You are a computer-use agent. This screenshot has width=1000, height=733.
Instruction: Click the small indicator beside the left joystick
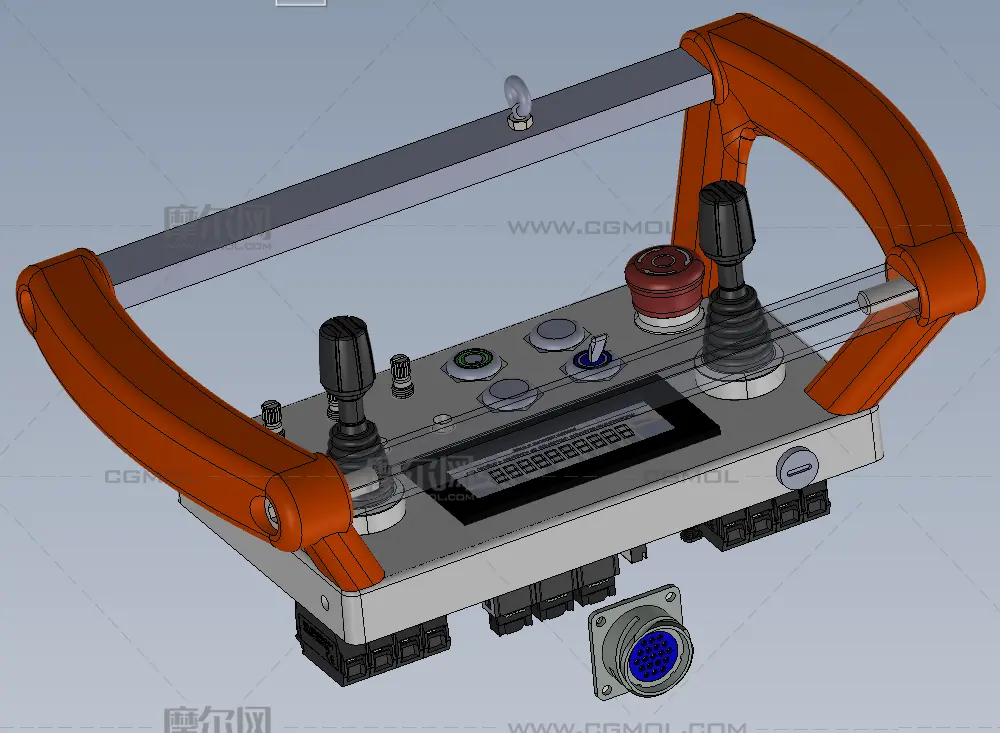[x=441, y=420]
